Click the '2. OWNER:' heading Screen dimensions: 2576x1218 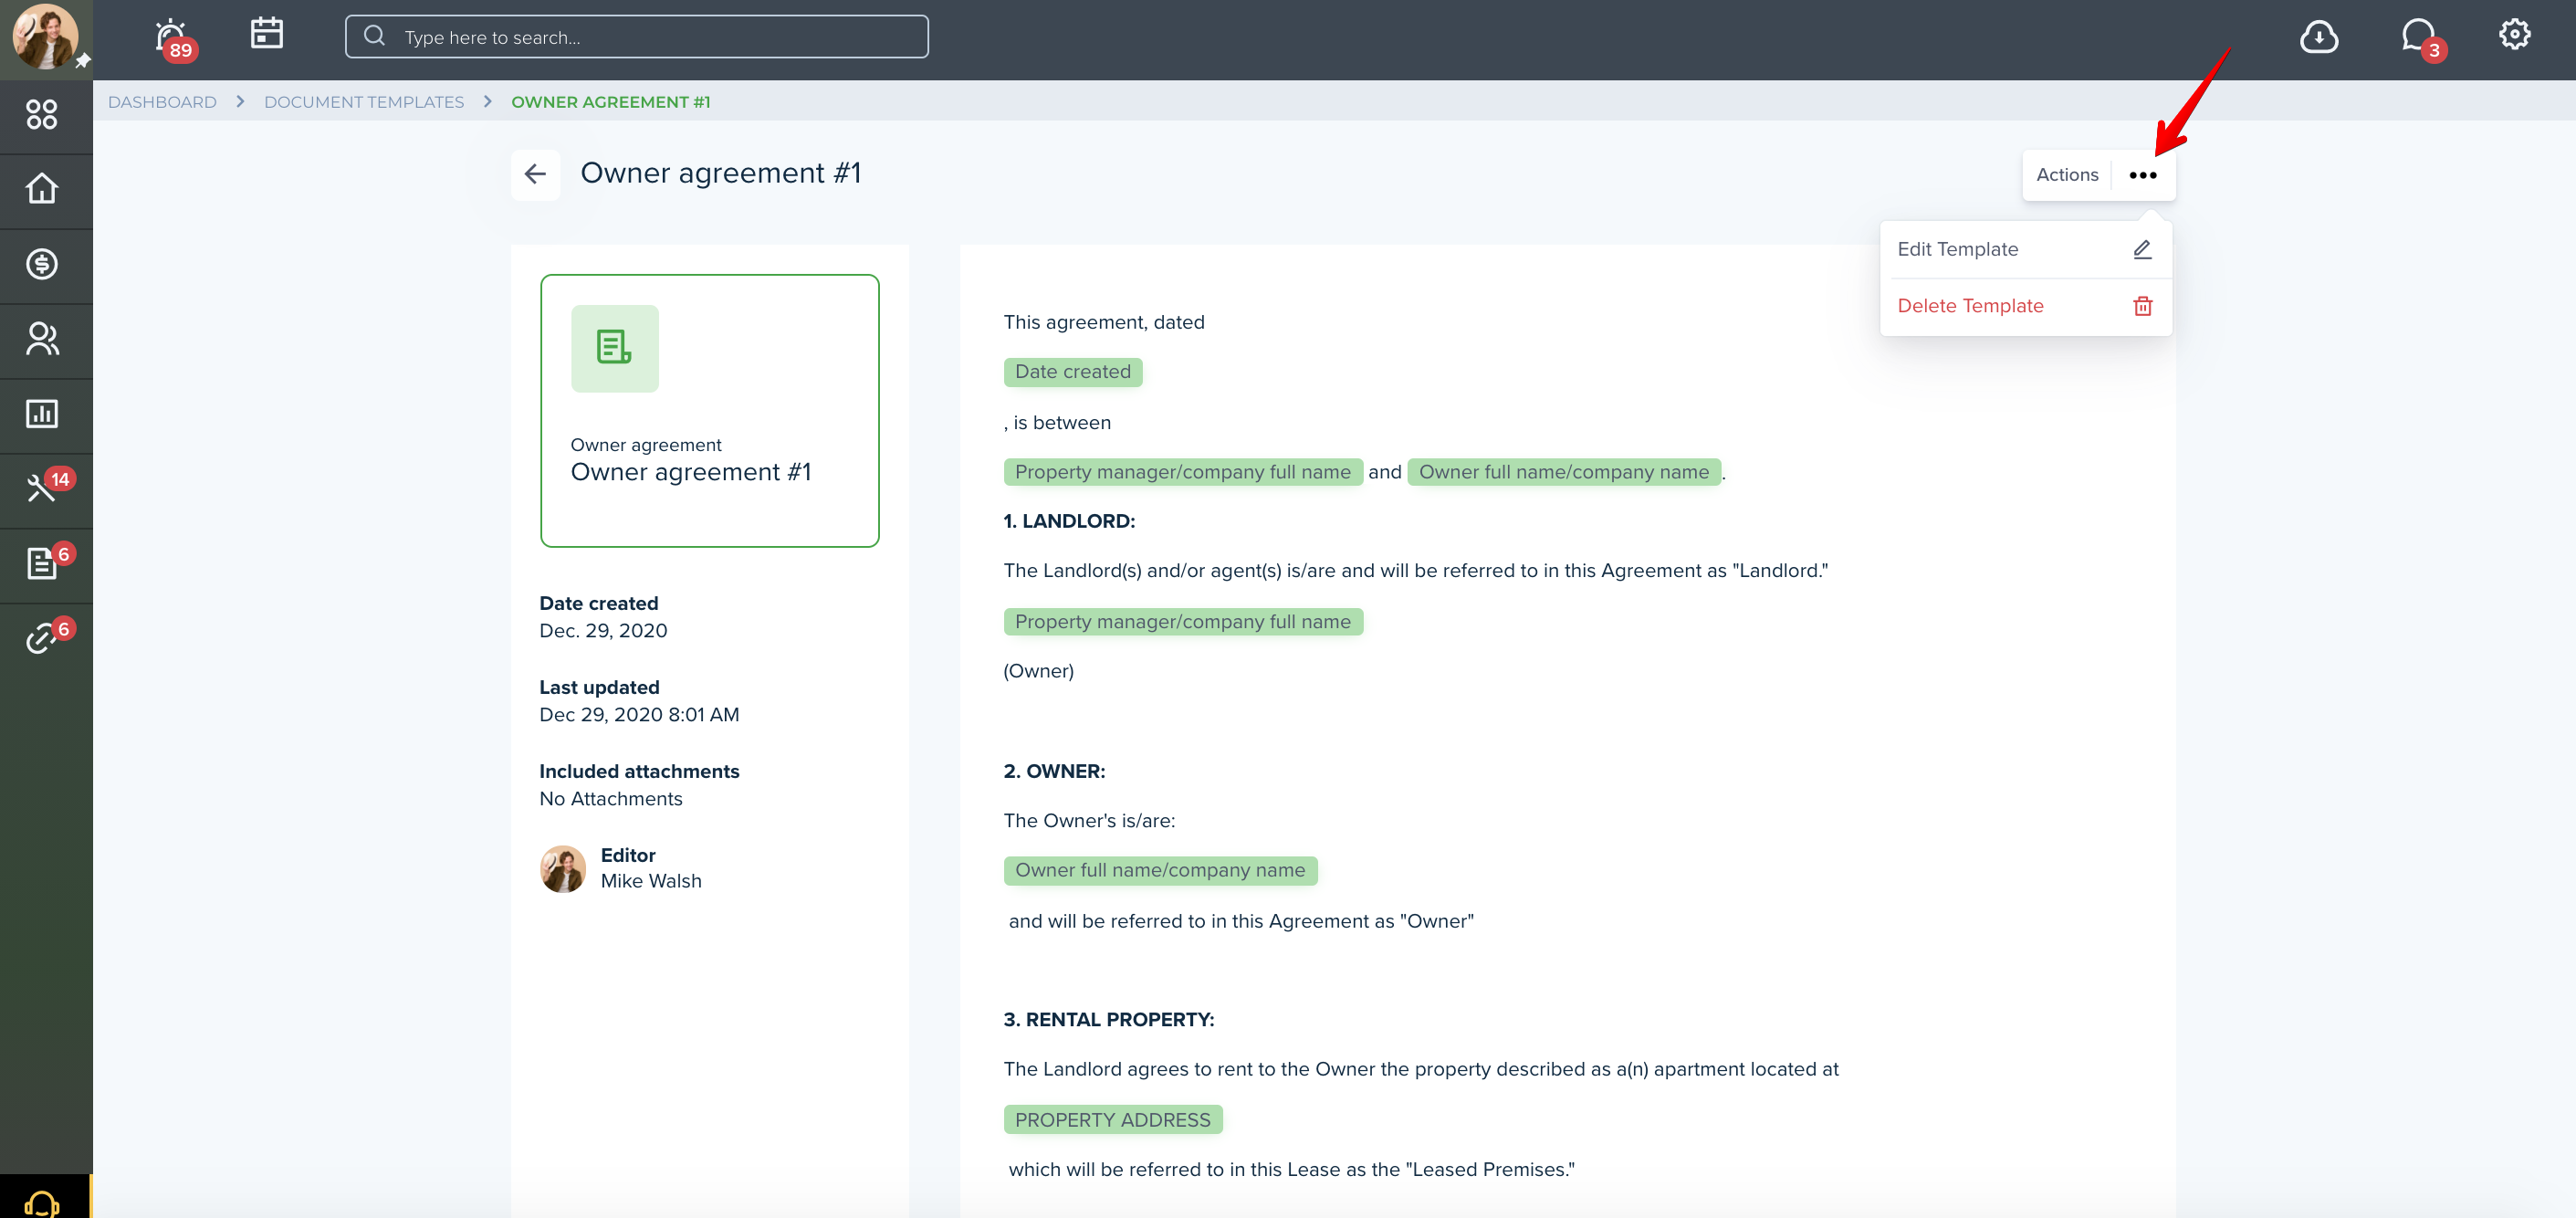click(x=1054, y=771)
